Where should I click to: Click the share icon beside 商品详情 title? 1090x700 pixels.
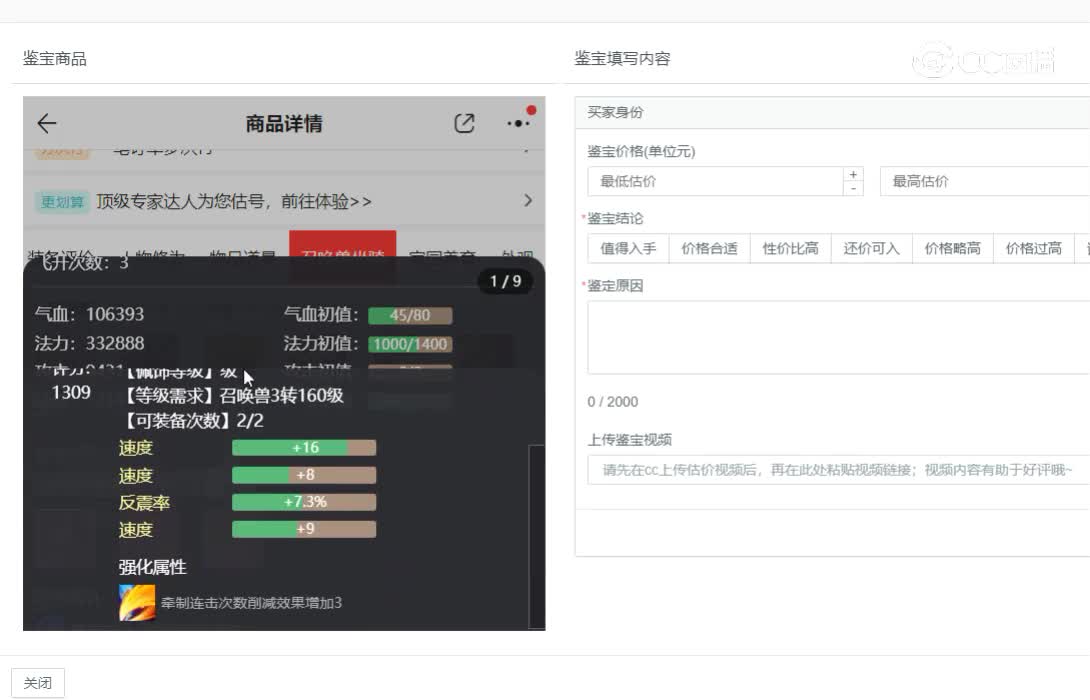click(464, 123)
